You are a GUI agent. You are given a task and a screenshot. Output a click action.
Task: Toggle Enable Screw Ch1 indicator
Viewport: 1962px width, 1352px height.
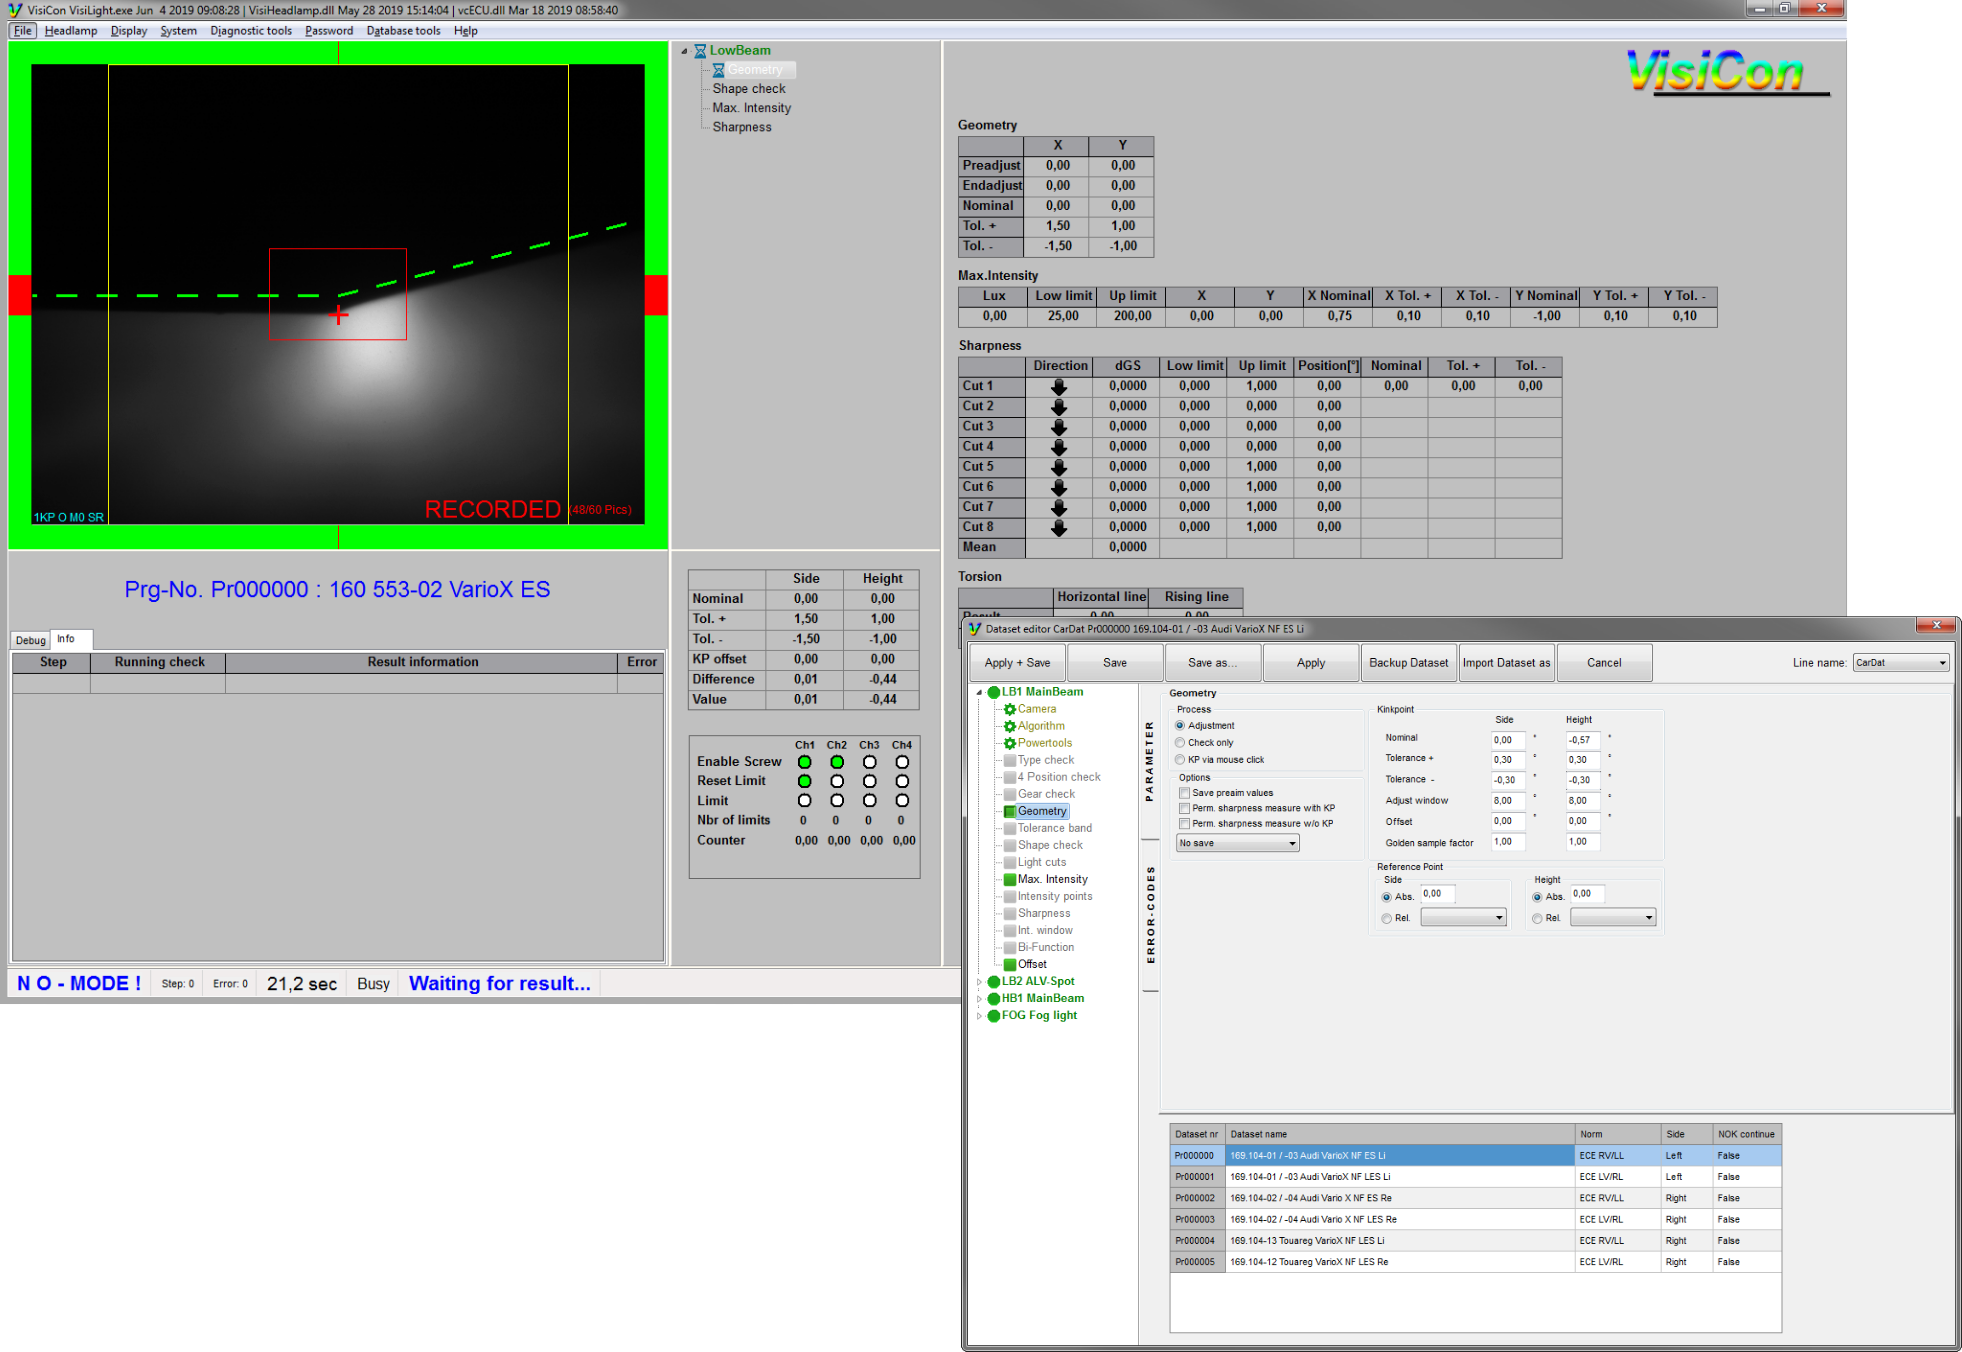tap(804, 762)
